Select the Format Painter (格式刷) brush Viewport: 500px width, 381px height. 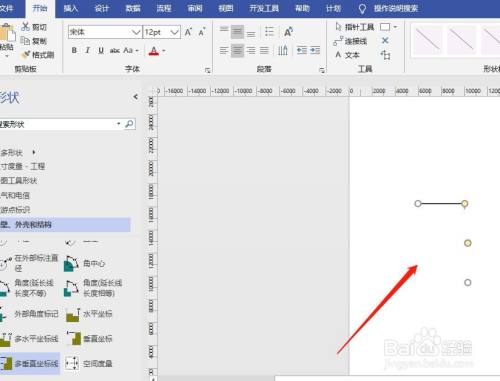pos(25,55)
